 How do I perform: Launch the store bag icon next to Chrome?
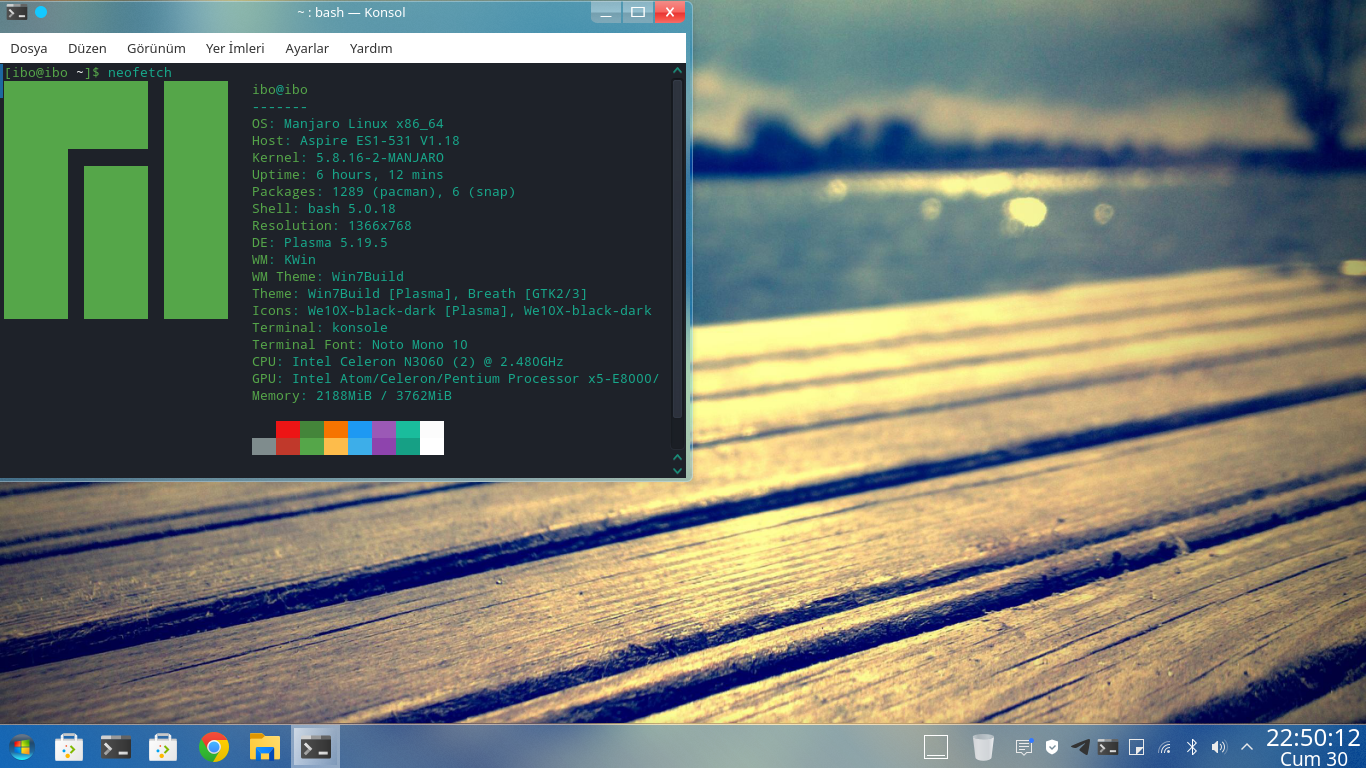point(163,747)
